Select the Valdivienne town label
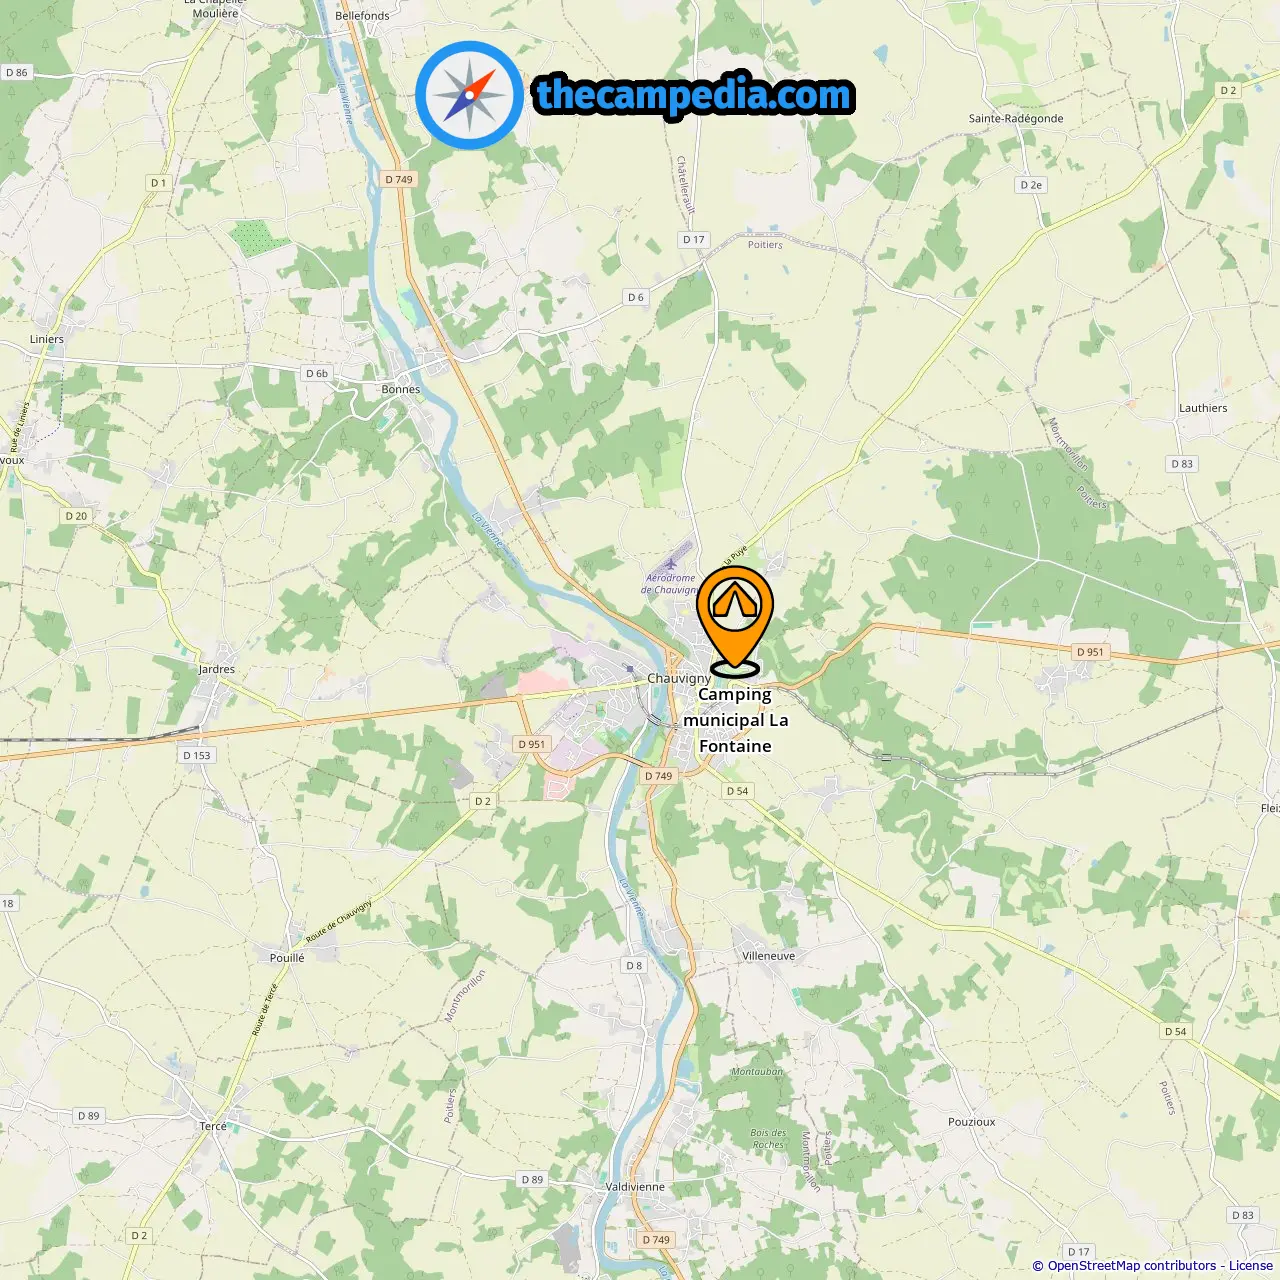Viewport: 1280px width, 1280px height. pos(635,1187)
